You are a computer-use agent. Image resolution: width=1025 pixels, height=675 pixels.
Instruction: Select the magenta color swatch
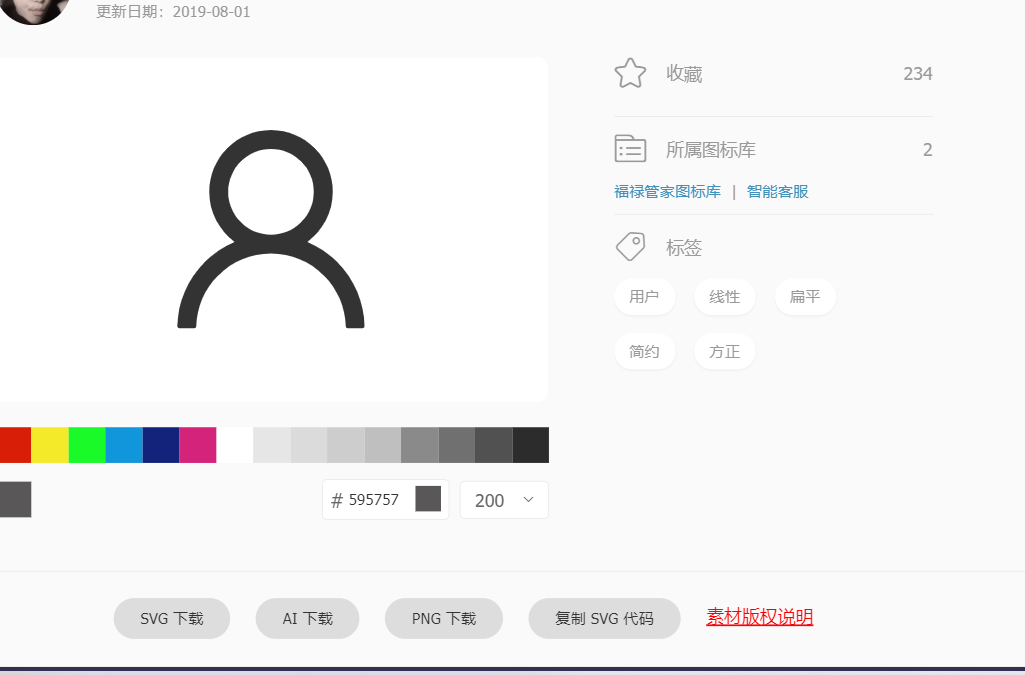click(197, 445)
